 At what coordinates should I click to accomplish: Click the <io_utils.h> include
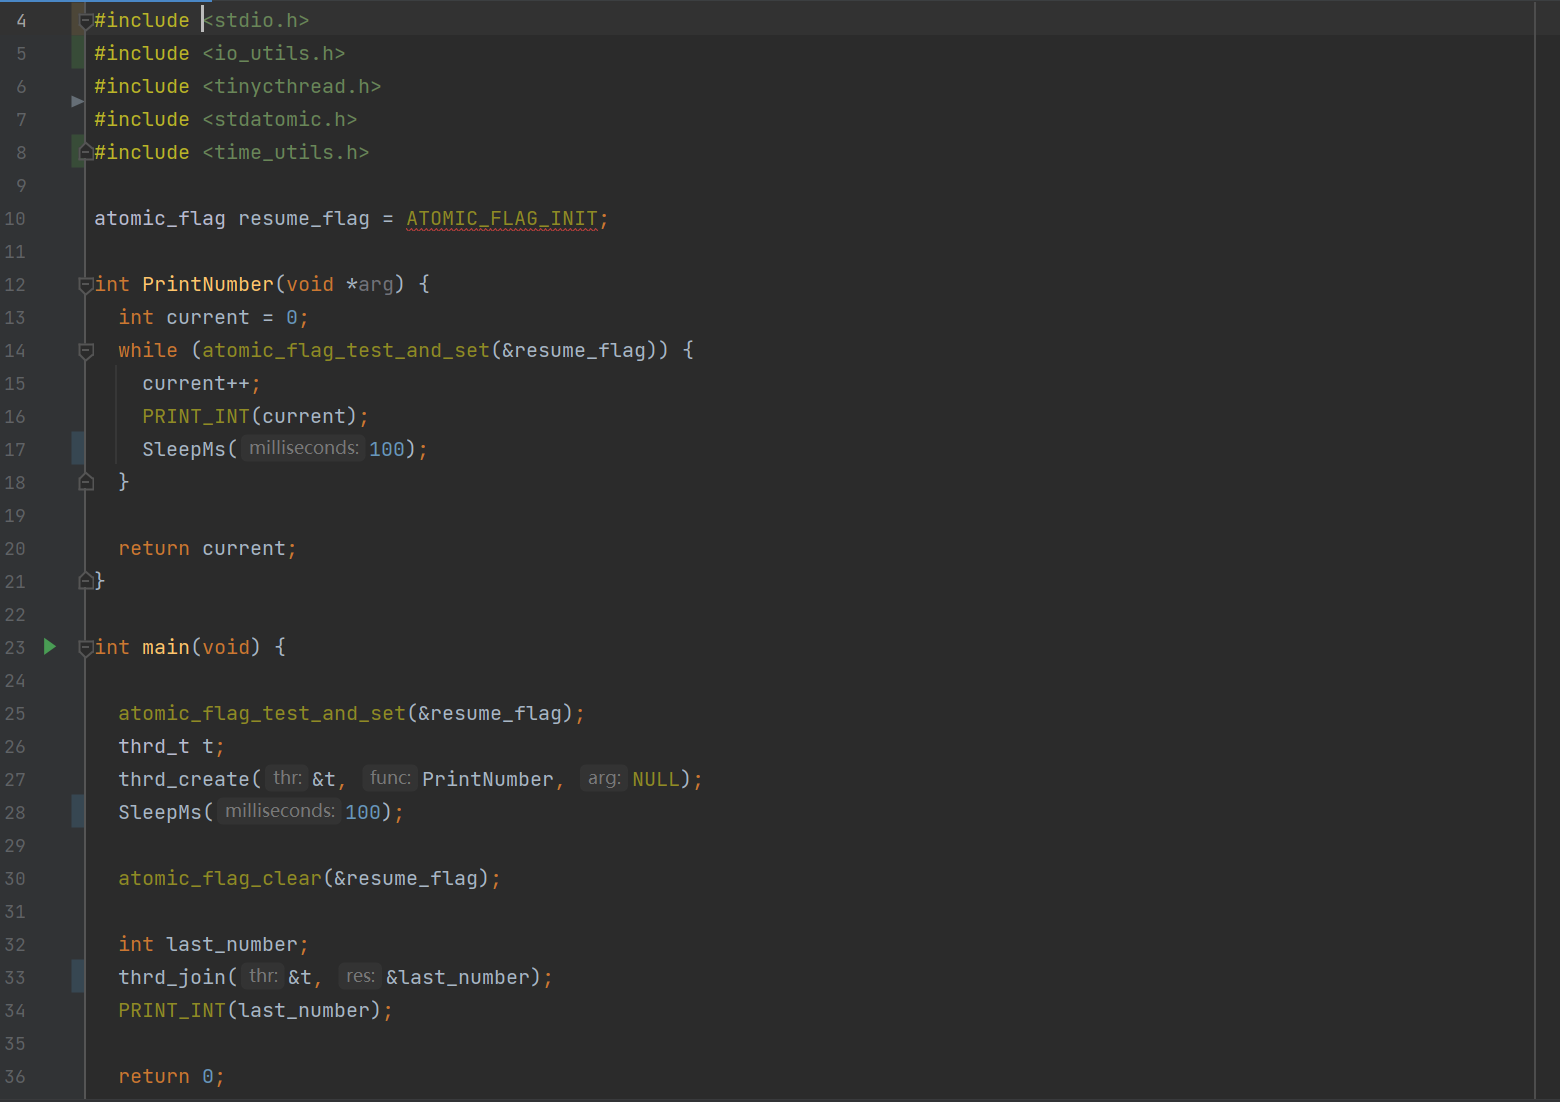pos(274,53)
